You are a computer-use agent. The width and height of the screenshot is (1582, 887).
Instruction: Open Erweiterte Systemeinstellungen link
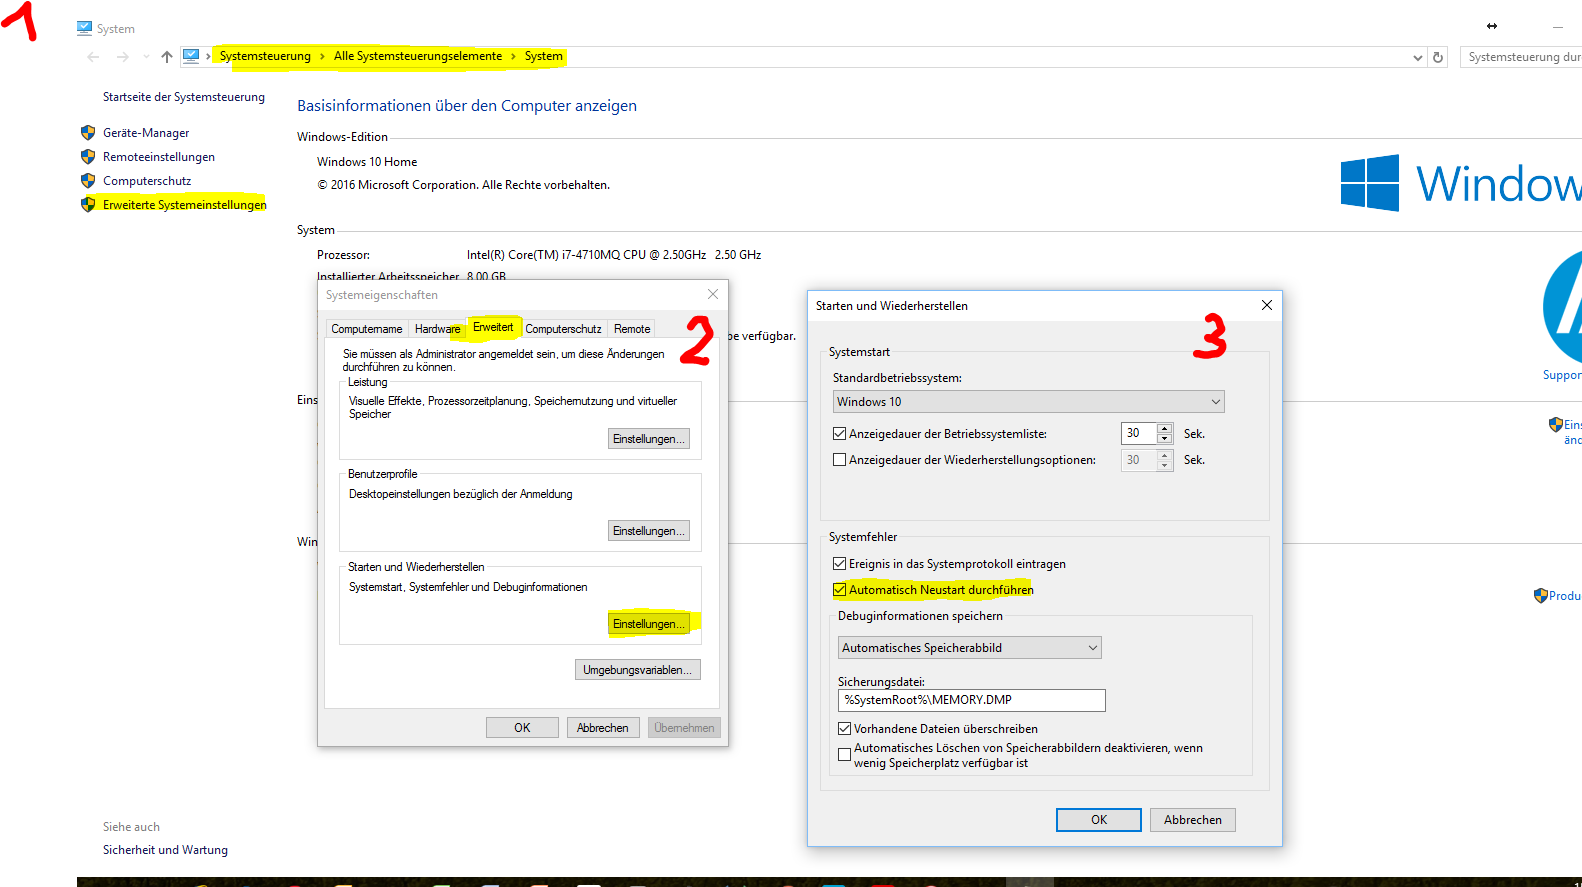pos(185,205)
